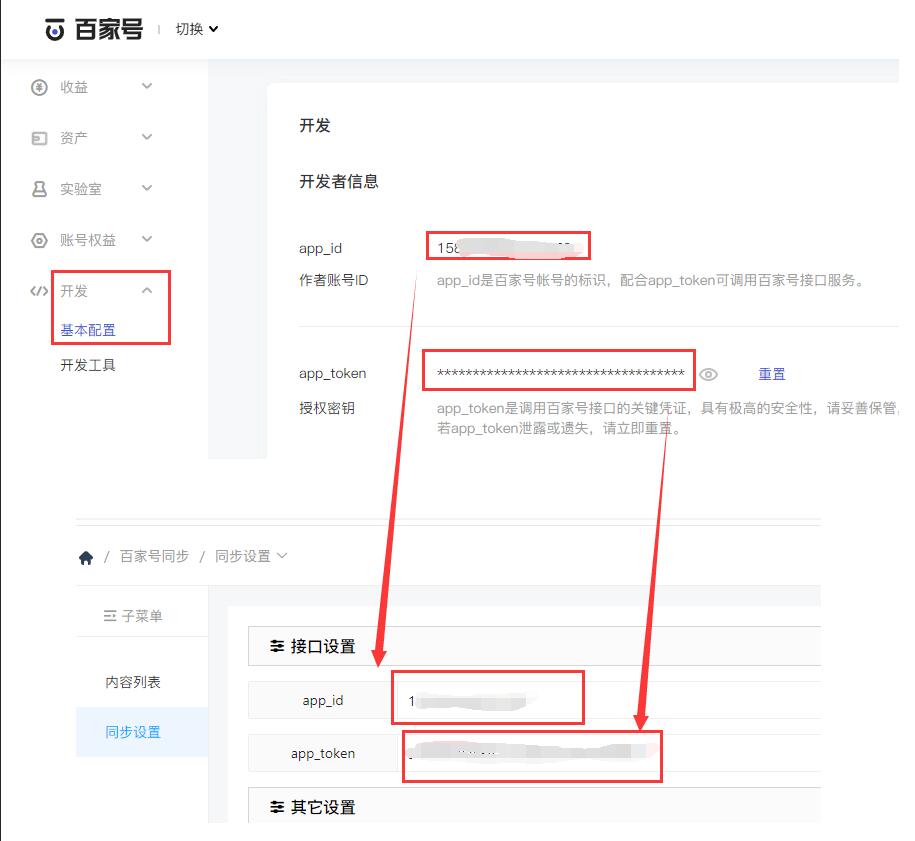Image resolution: width=915 pixels, height=841 pixels.
Task: Expand the 收益 menu chevron
Action: [147, 86]
